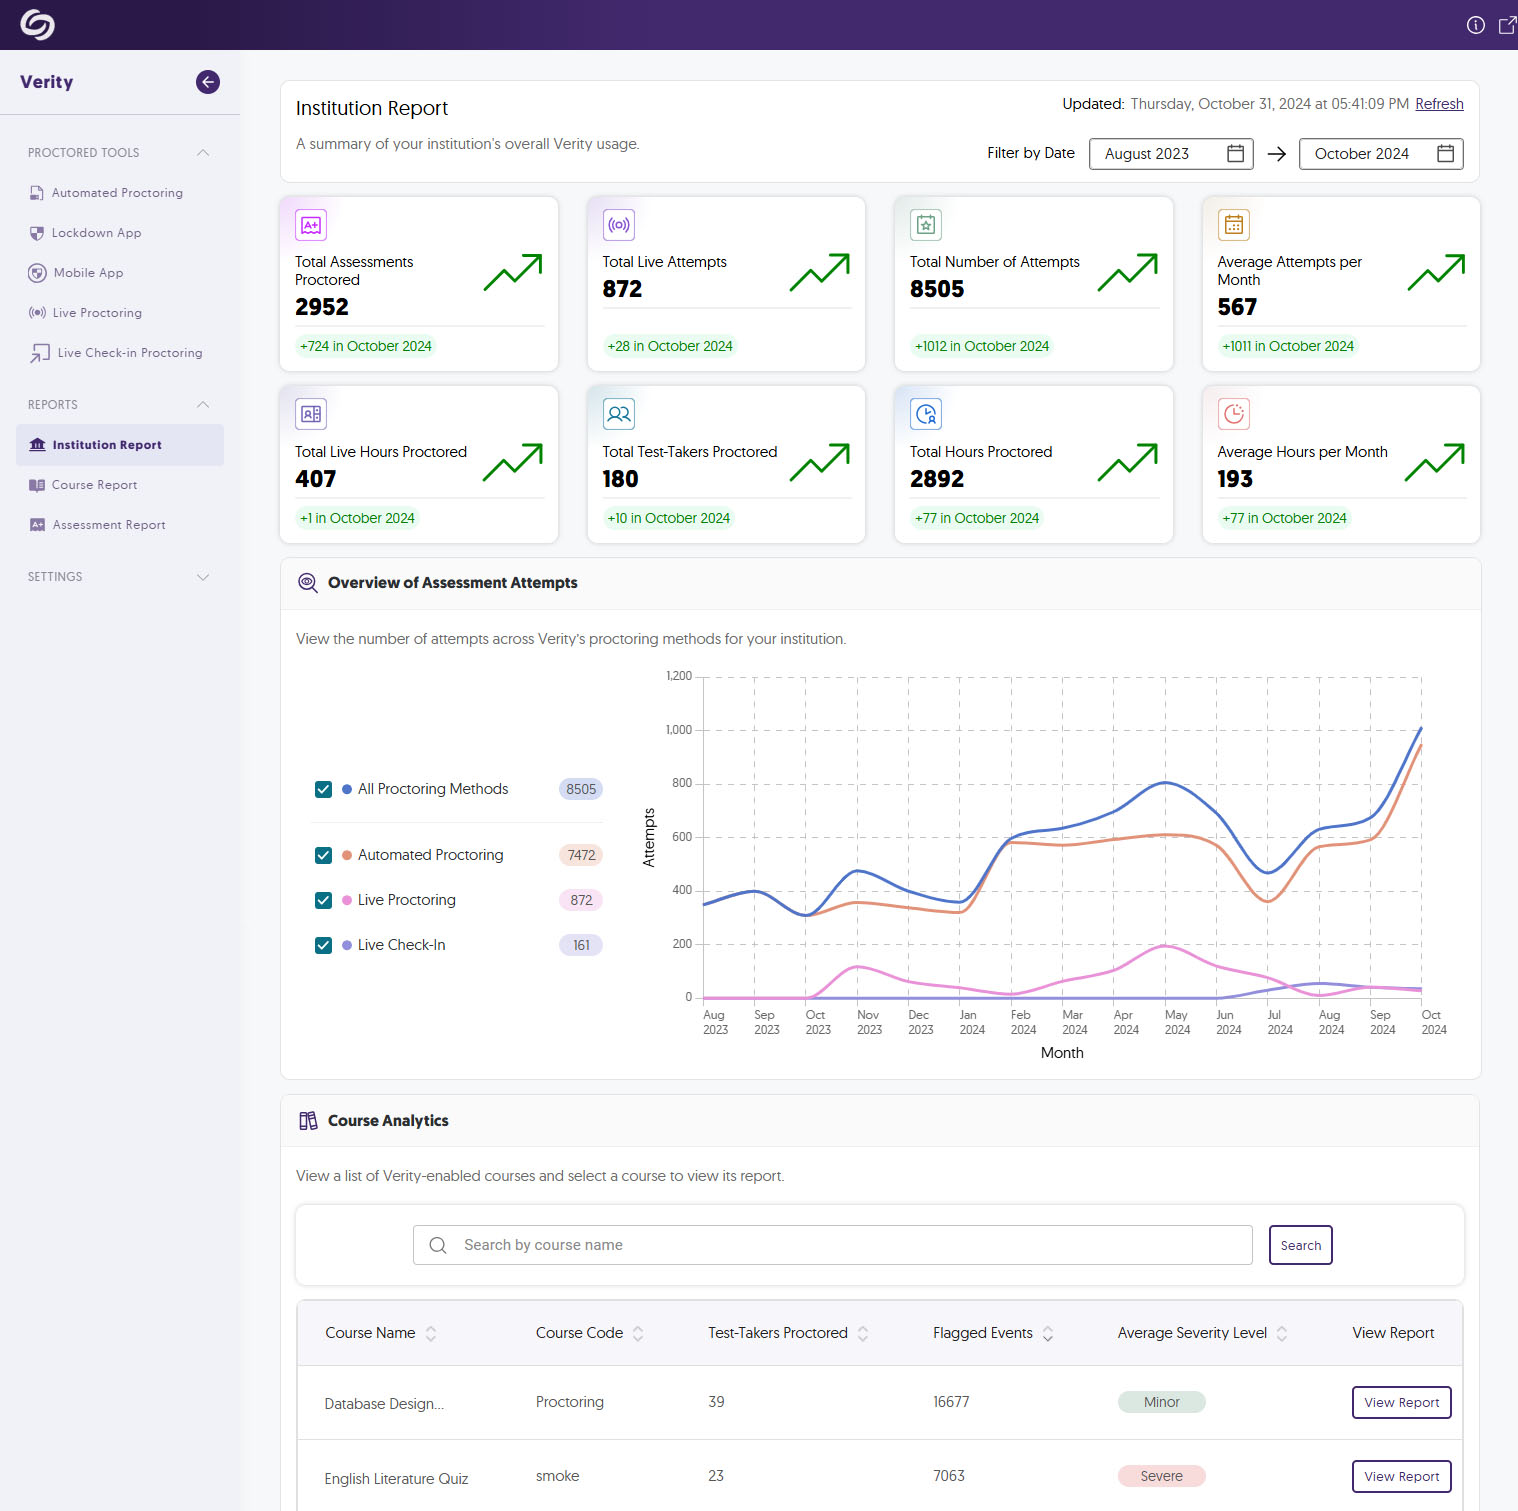Viewport: 1518px width, 1511px height.
Task: Click the Total Live Attempts broadcast icon
Action: 619,225
